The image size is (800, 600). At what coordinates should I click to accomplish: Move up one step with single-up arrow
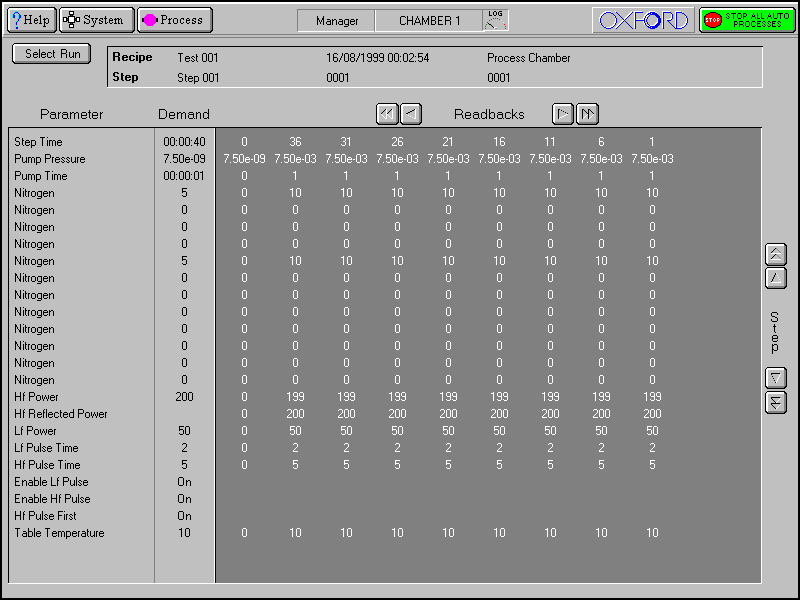point(775,278)
